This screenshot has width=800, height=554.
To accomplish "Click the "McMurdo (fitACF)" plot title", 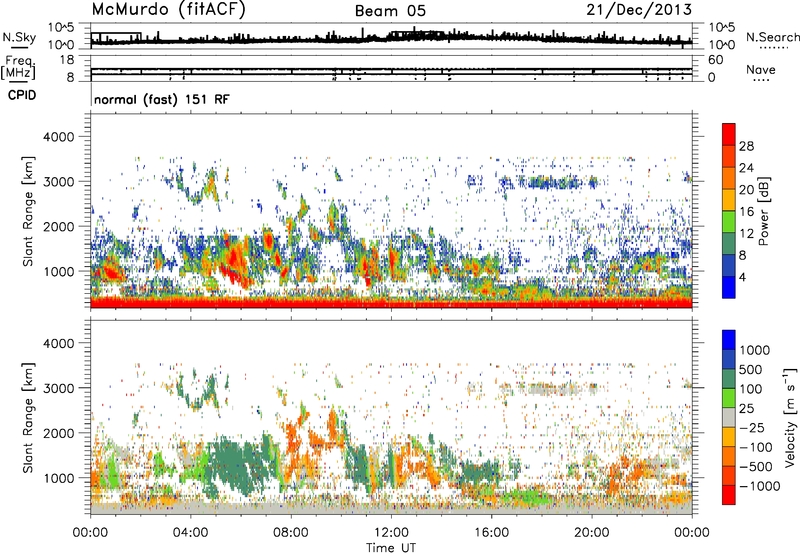I will 168,10.
